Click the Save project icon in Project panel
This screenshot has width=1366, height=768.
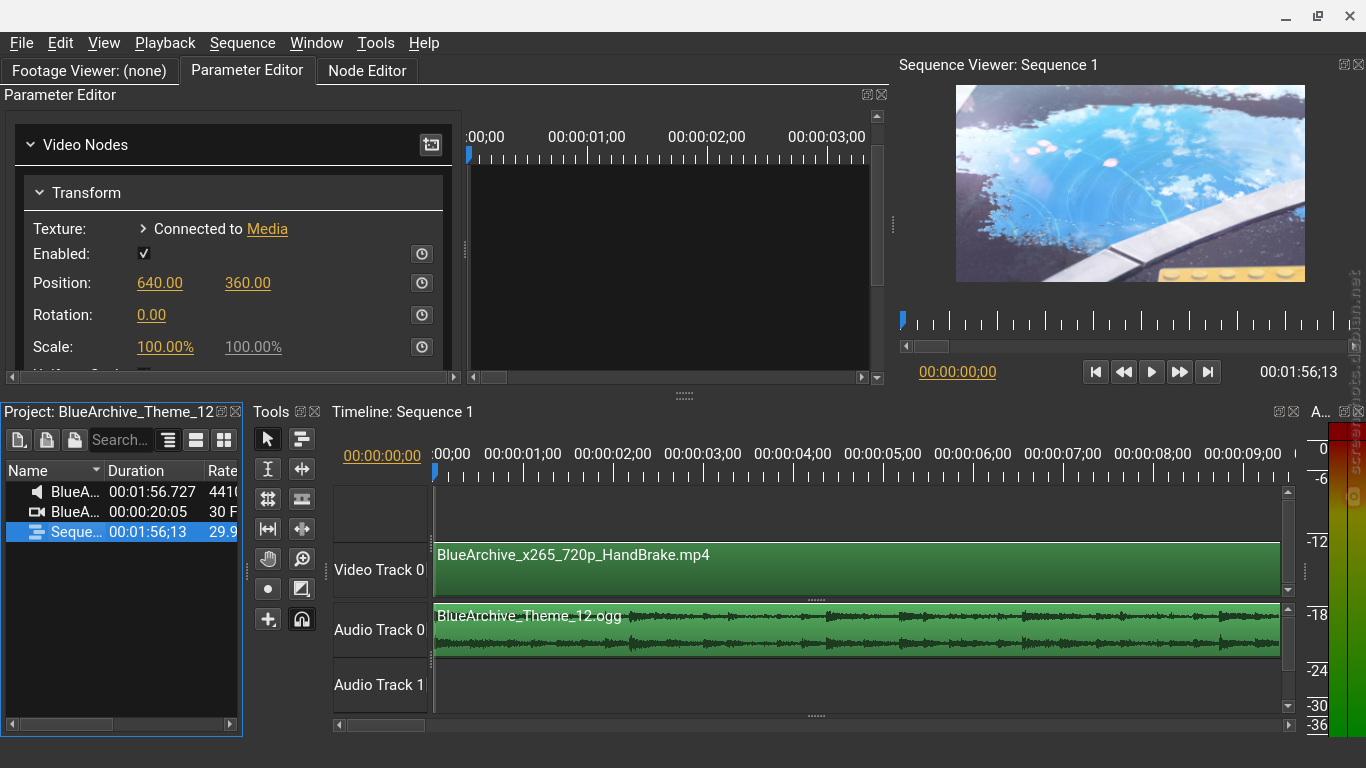coord(74,440)
